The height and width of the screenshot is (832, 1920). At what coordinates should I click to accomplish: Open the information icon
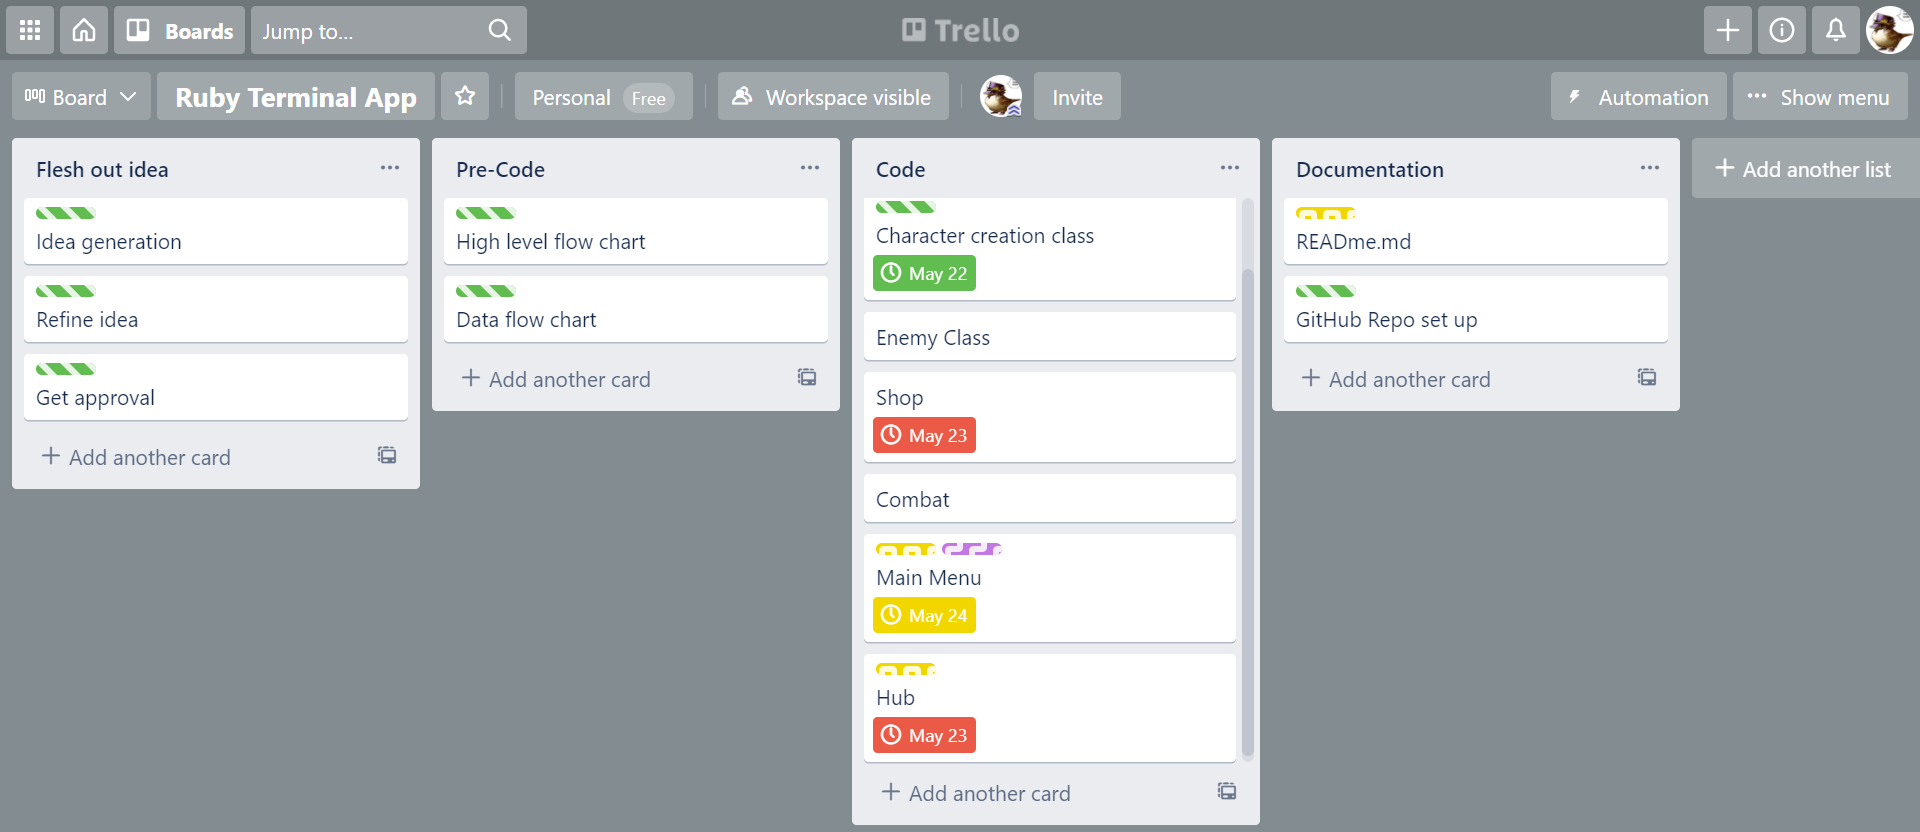(x=1782, y=30)
